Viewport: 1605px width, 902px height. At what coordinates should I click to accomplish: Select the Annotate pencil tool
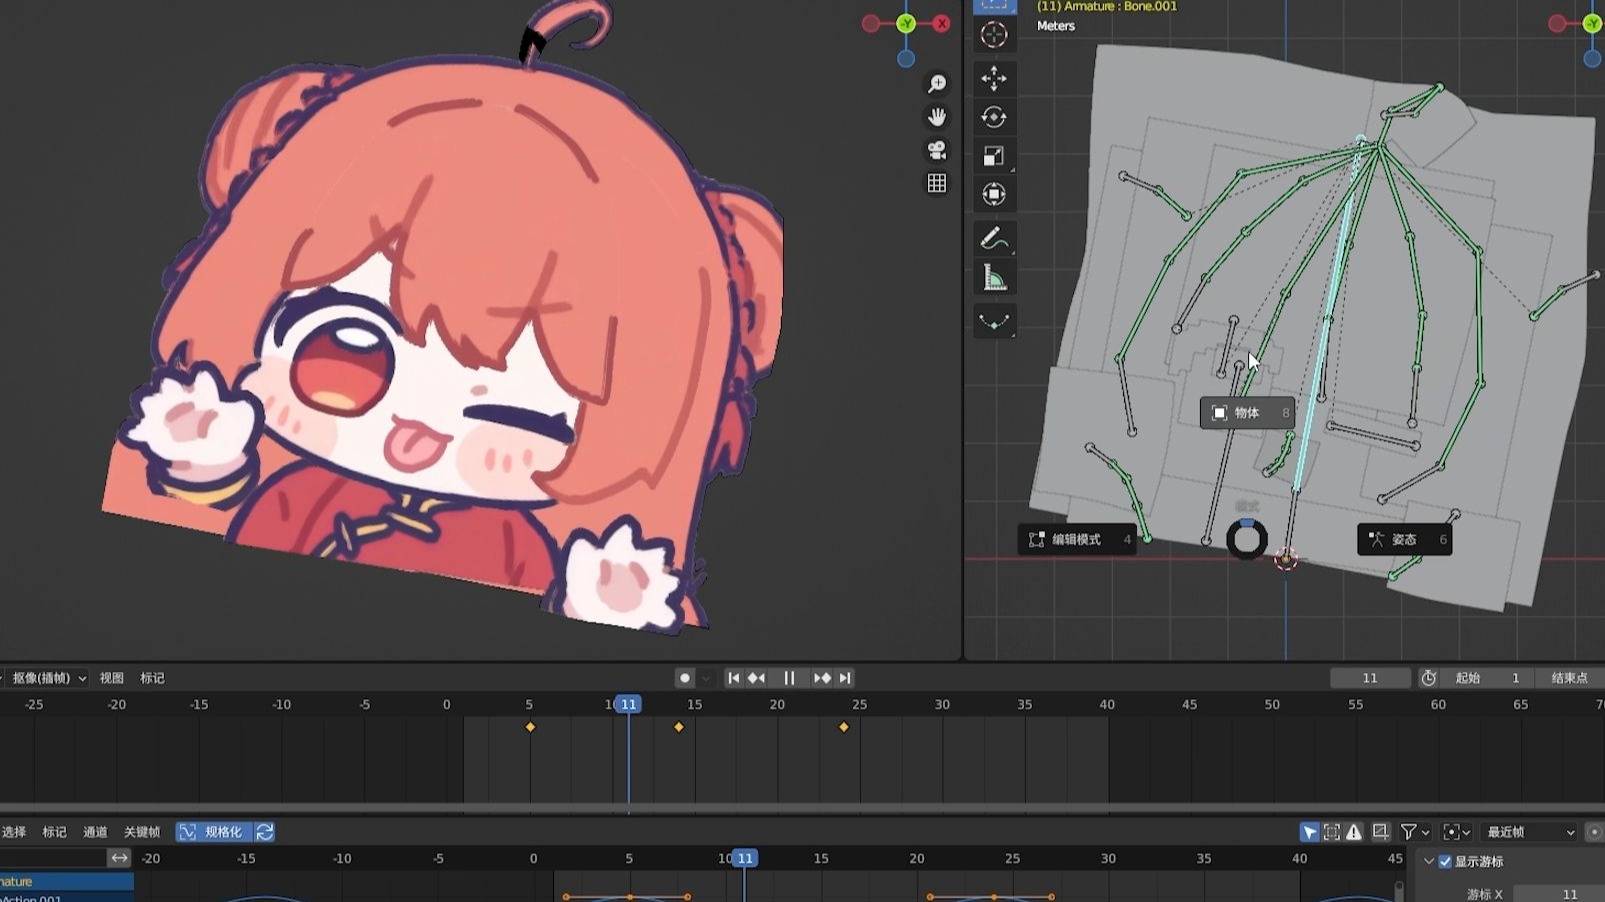(x=994, y=239)
